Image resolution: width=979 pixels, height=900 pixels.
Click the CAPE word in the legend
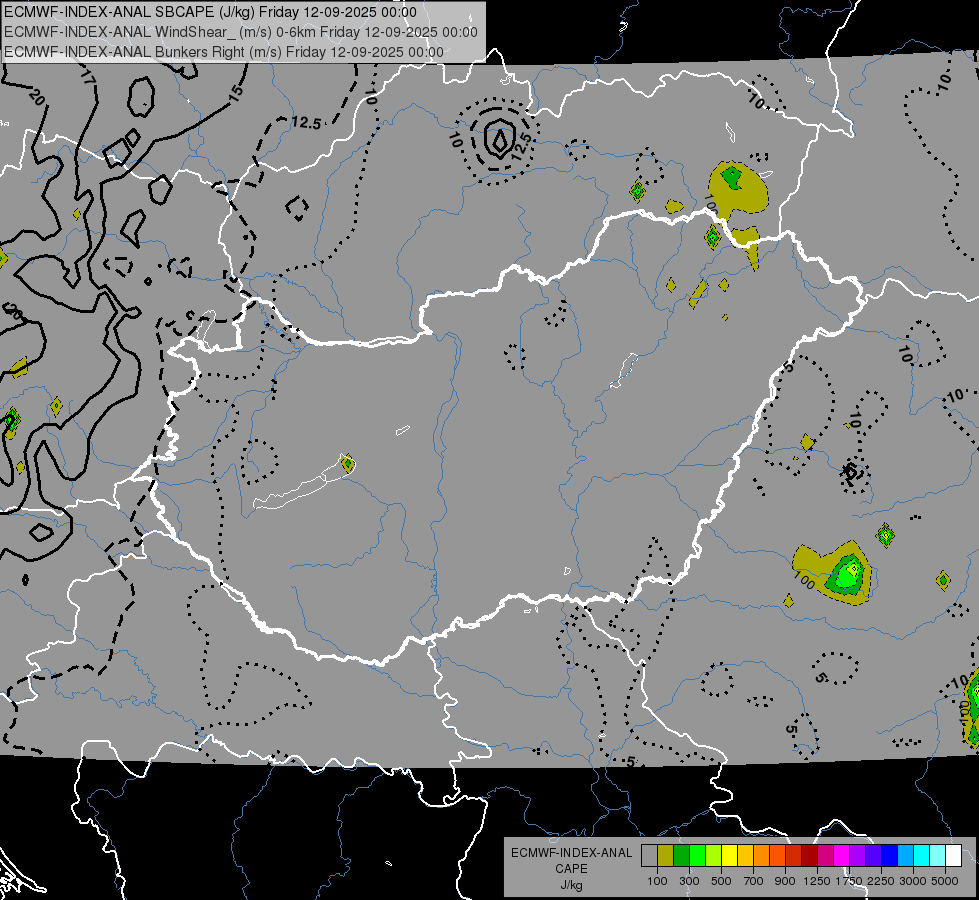point(571,868)
